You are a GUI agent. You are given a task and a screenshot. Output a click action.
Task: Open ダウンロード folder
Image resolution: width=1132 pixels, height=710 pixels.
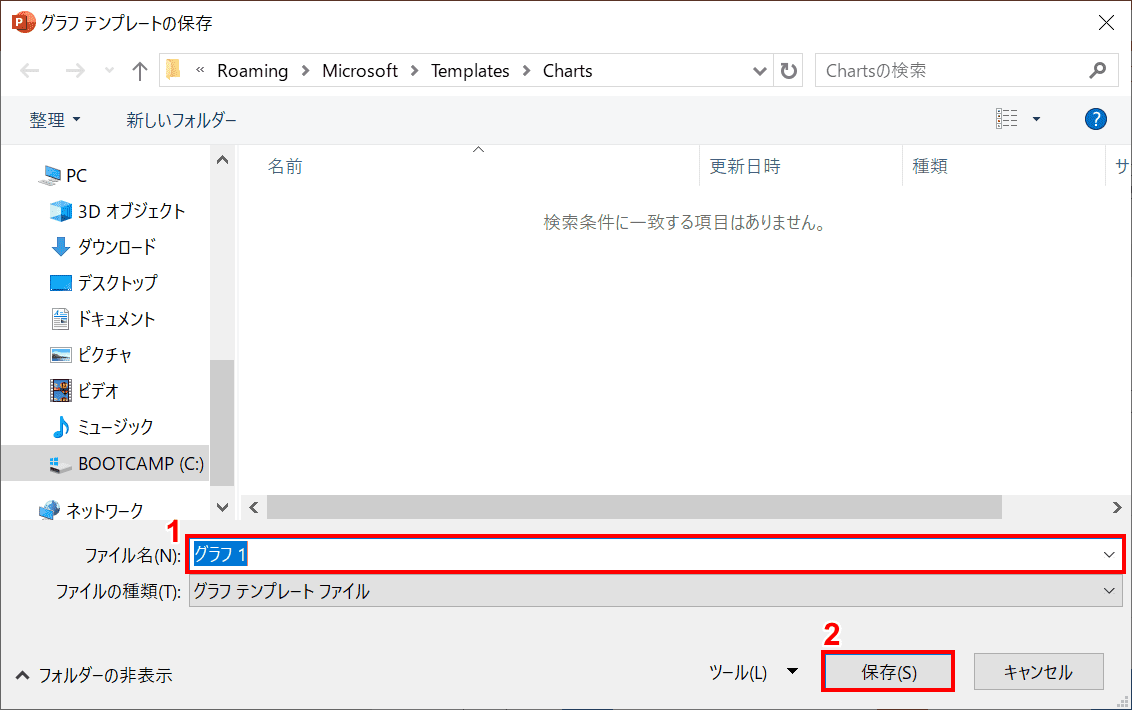(104, 247)
